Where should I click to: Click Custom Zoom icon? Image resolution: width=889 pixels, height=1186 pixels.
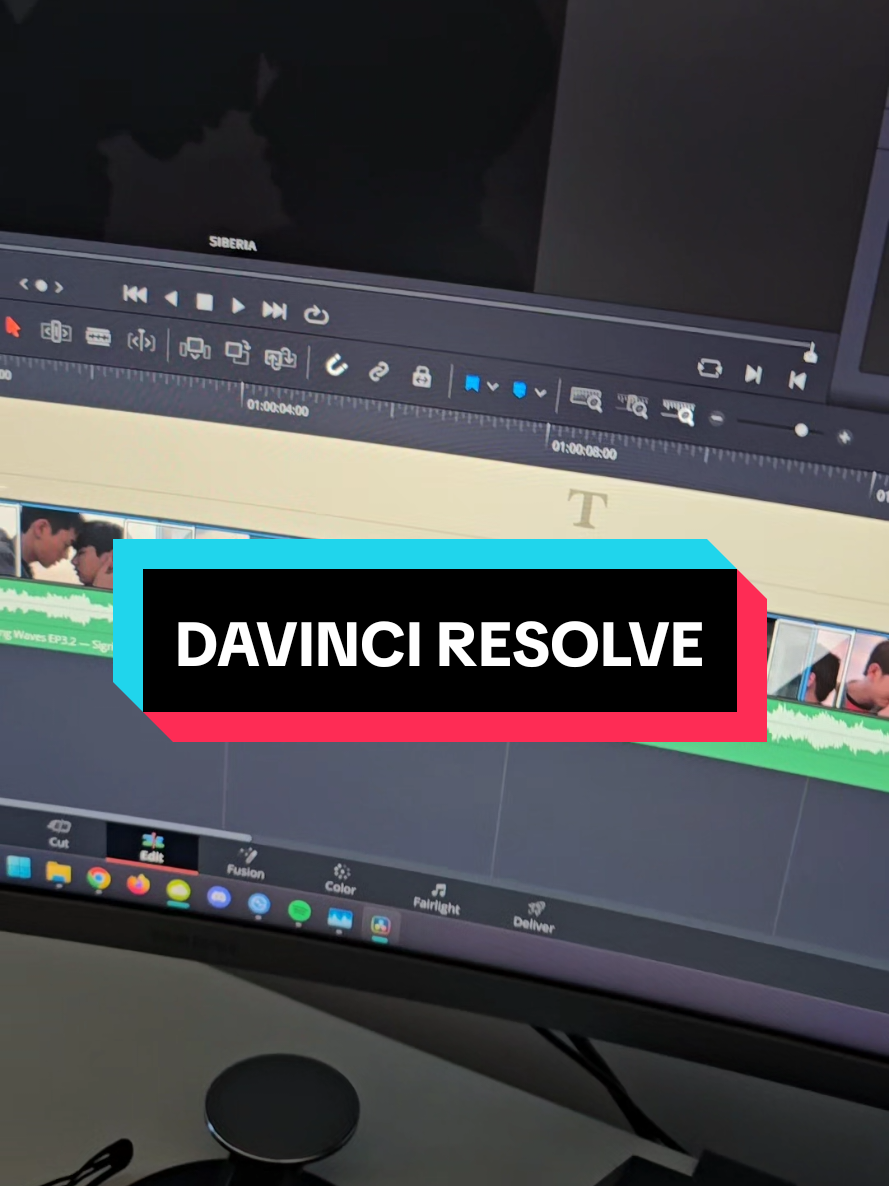(x=679, y=411)
